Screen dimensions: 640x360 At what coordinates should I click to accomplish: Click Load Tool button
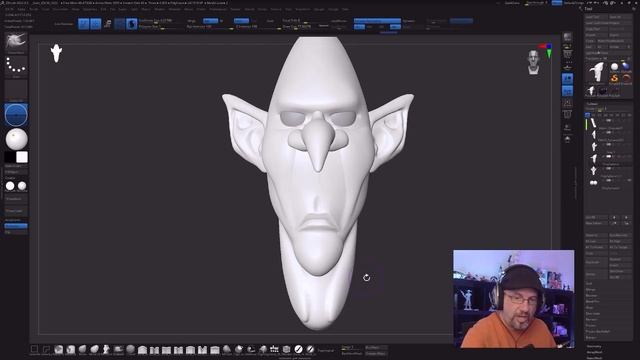(x=596, y=17)
